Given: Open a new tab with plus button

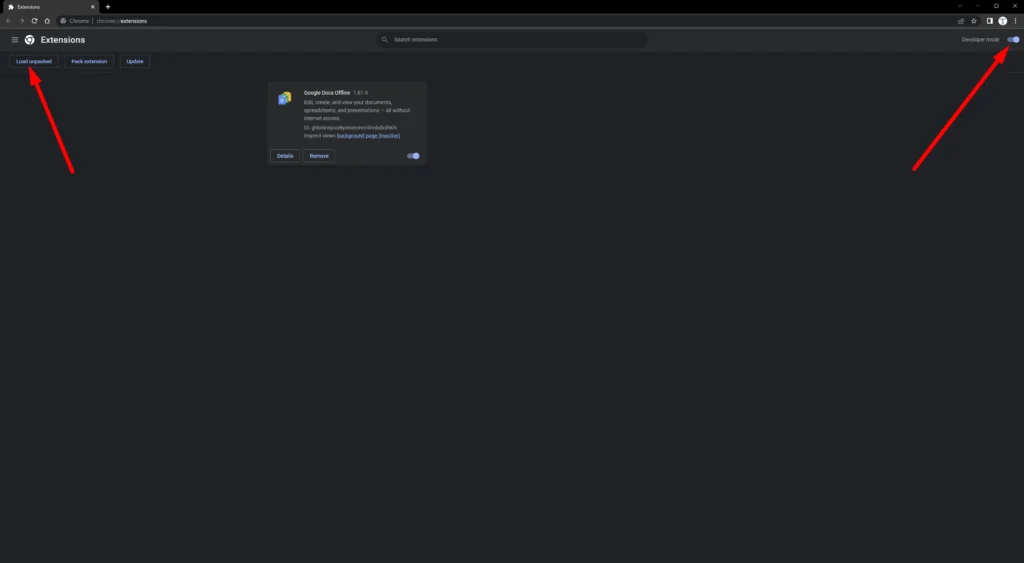Looking at the screenshot, I should click(108, 7).
